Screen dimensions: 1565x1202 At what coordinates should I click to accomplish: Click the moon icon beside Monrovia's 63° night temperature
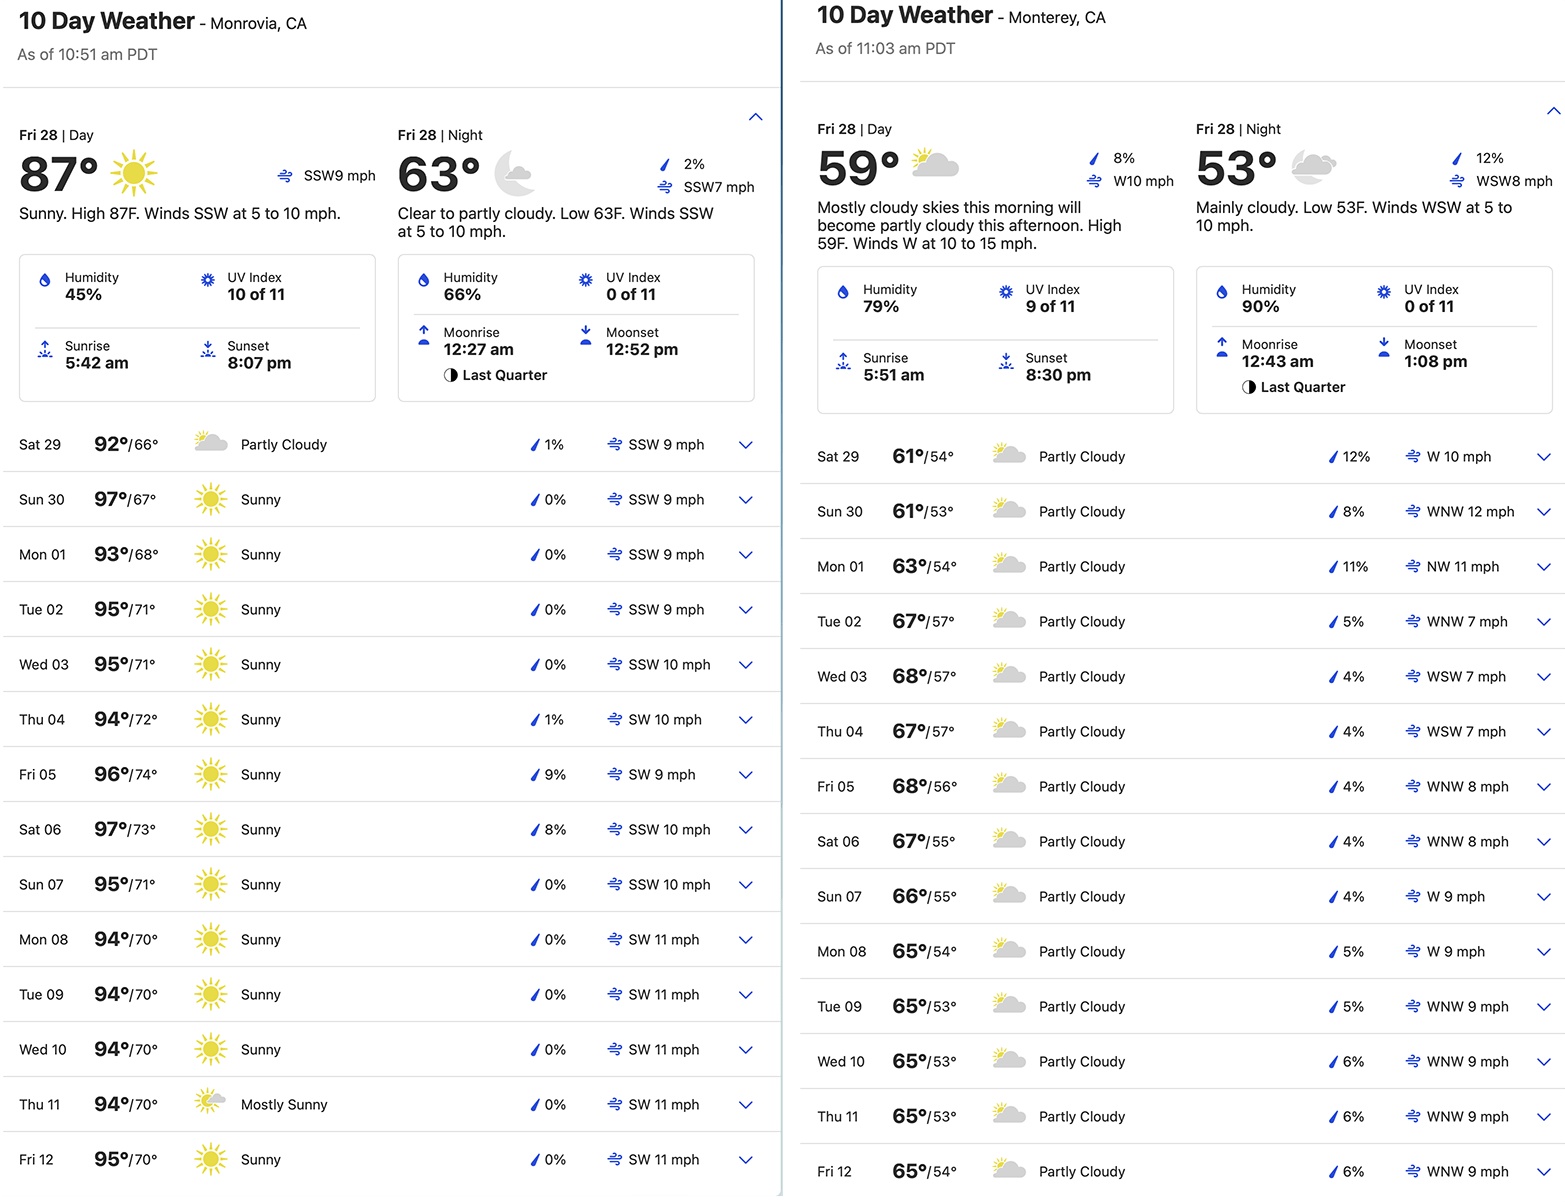514,173
